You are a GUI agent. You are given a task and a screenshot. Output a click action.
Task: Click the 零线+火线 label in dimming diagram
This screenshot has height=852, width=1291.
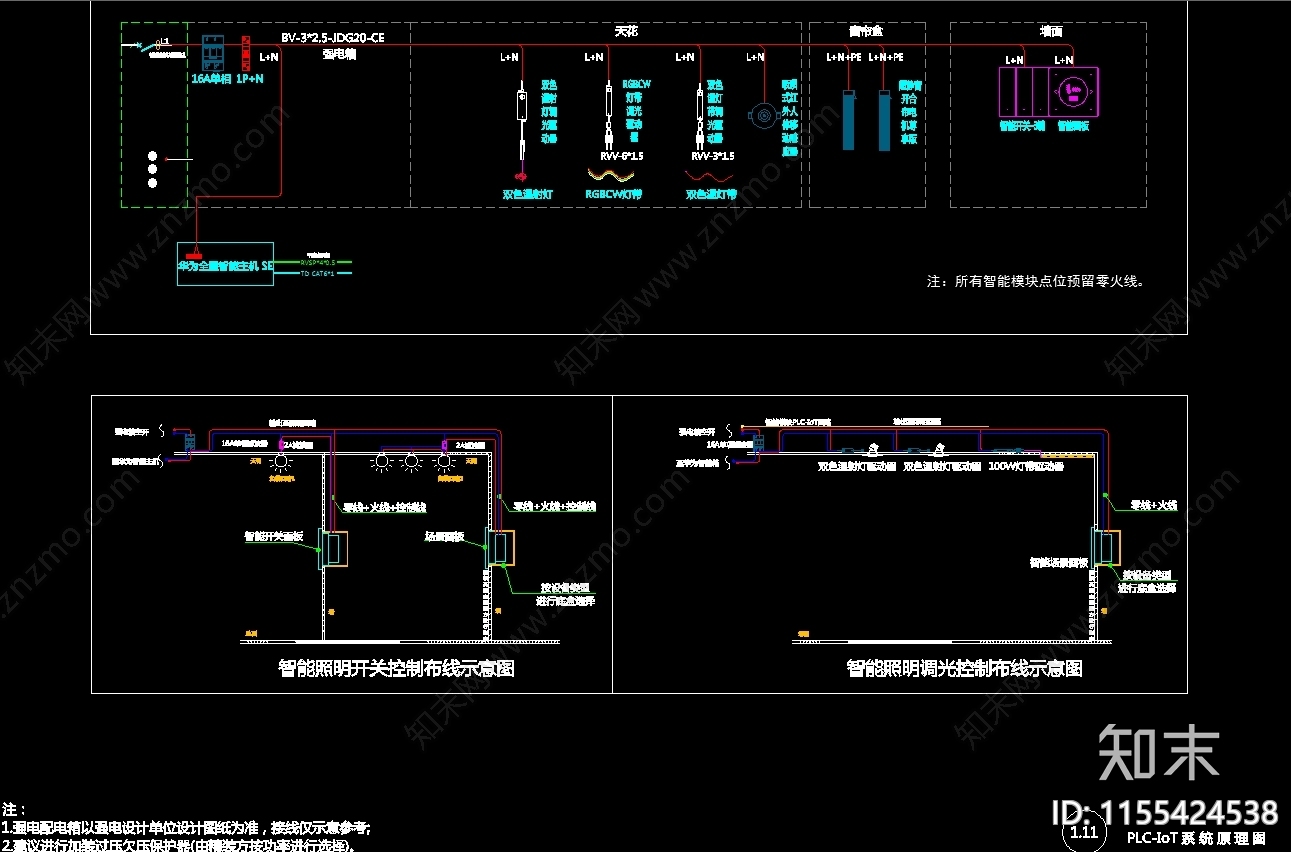pos(1153,506)
